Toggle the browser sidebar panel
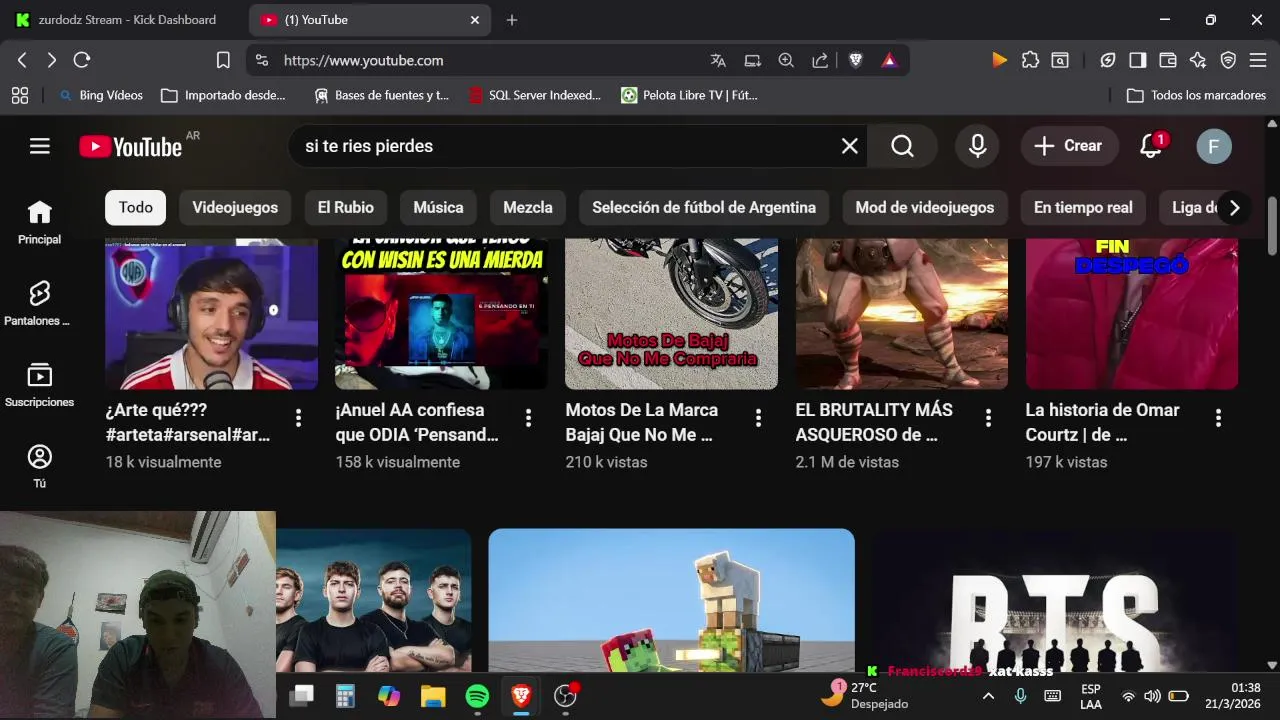Screen dimensions: 1280x720 pos(1137,60)
